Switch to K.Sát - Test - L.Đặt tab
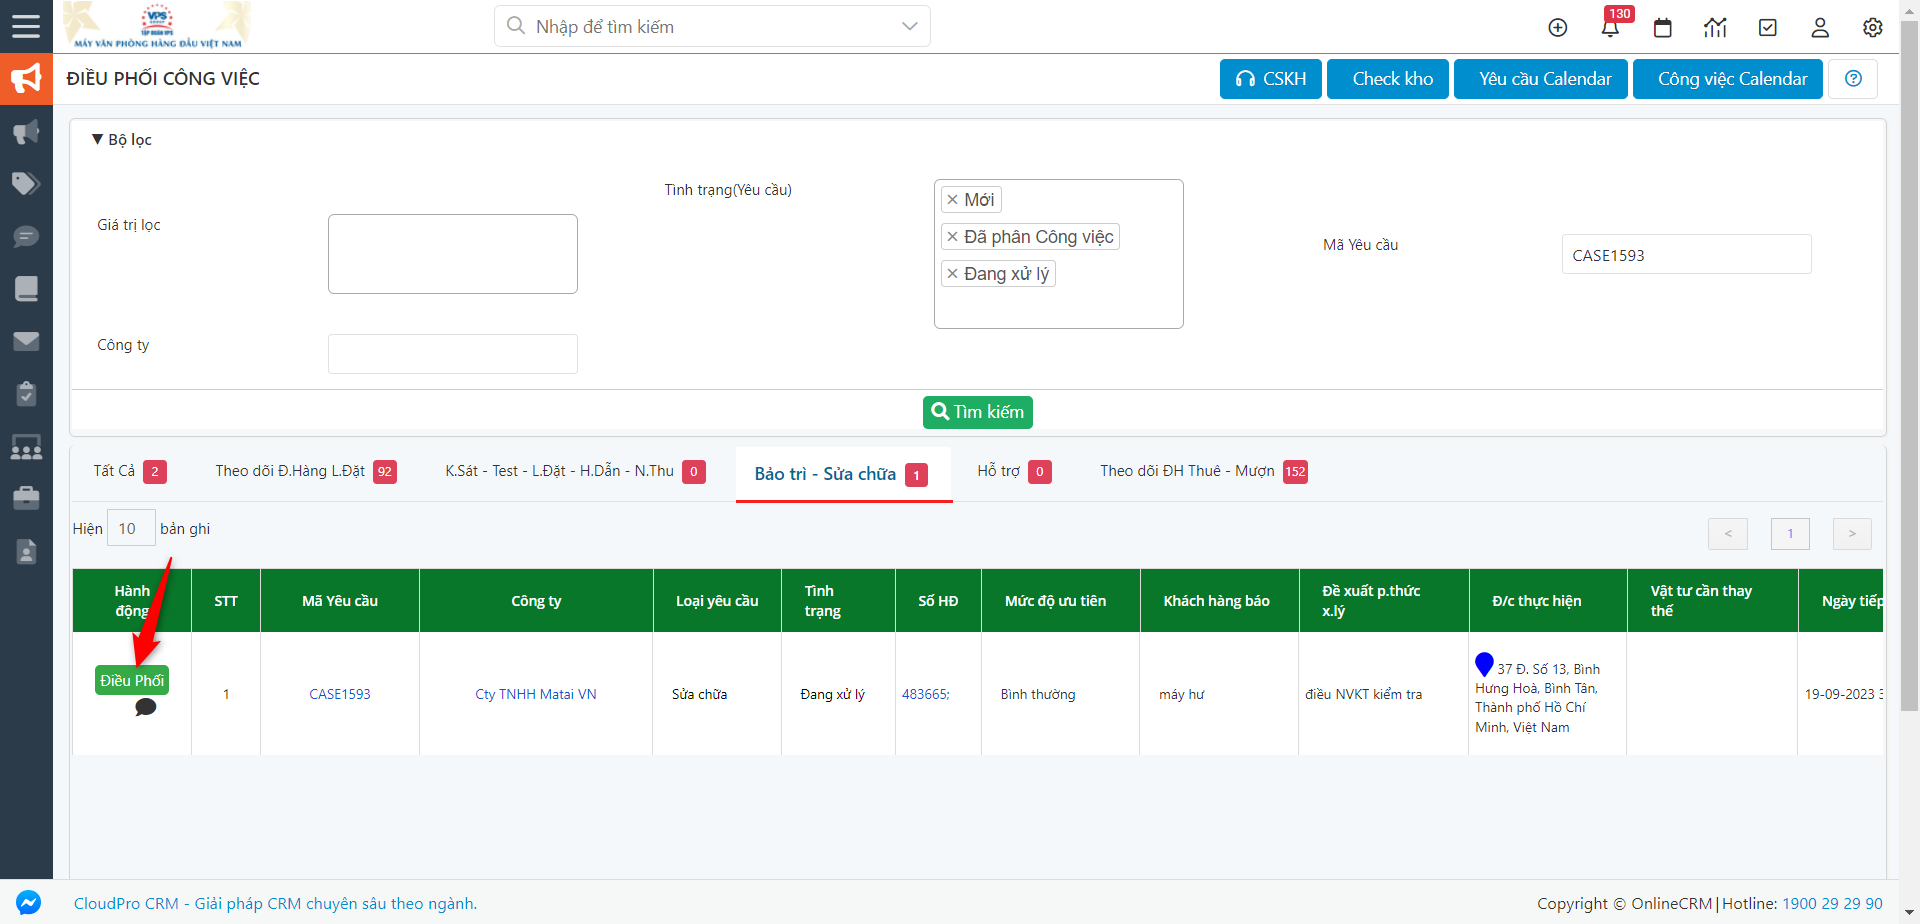This screenshot has width=1920, height=924. [575, 471]
